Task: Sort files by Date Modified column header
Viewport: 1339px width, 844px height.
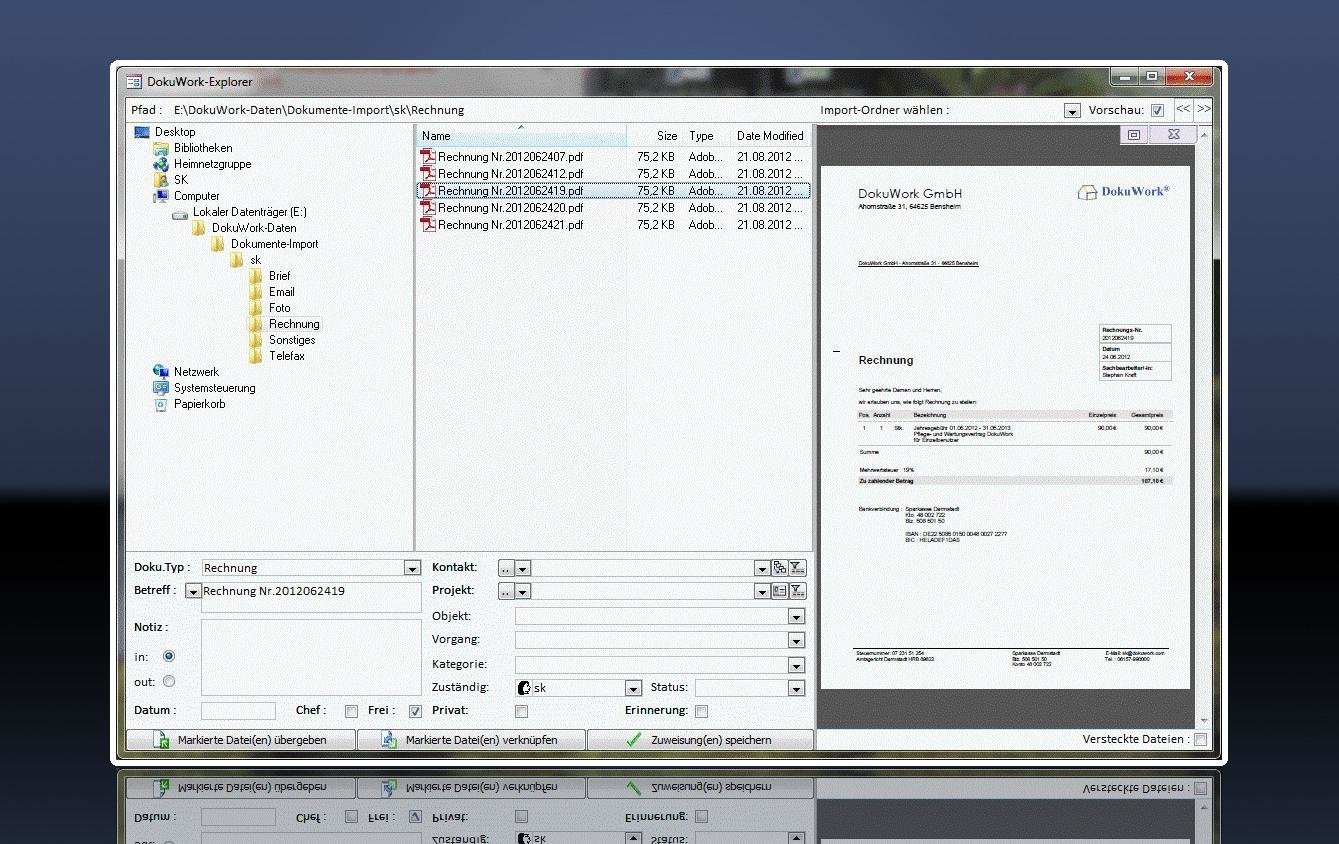Action: click(771, 135)
